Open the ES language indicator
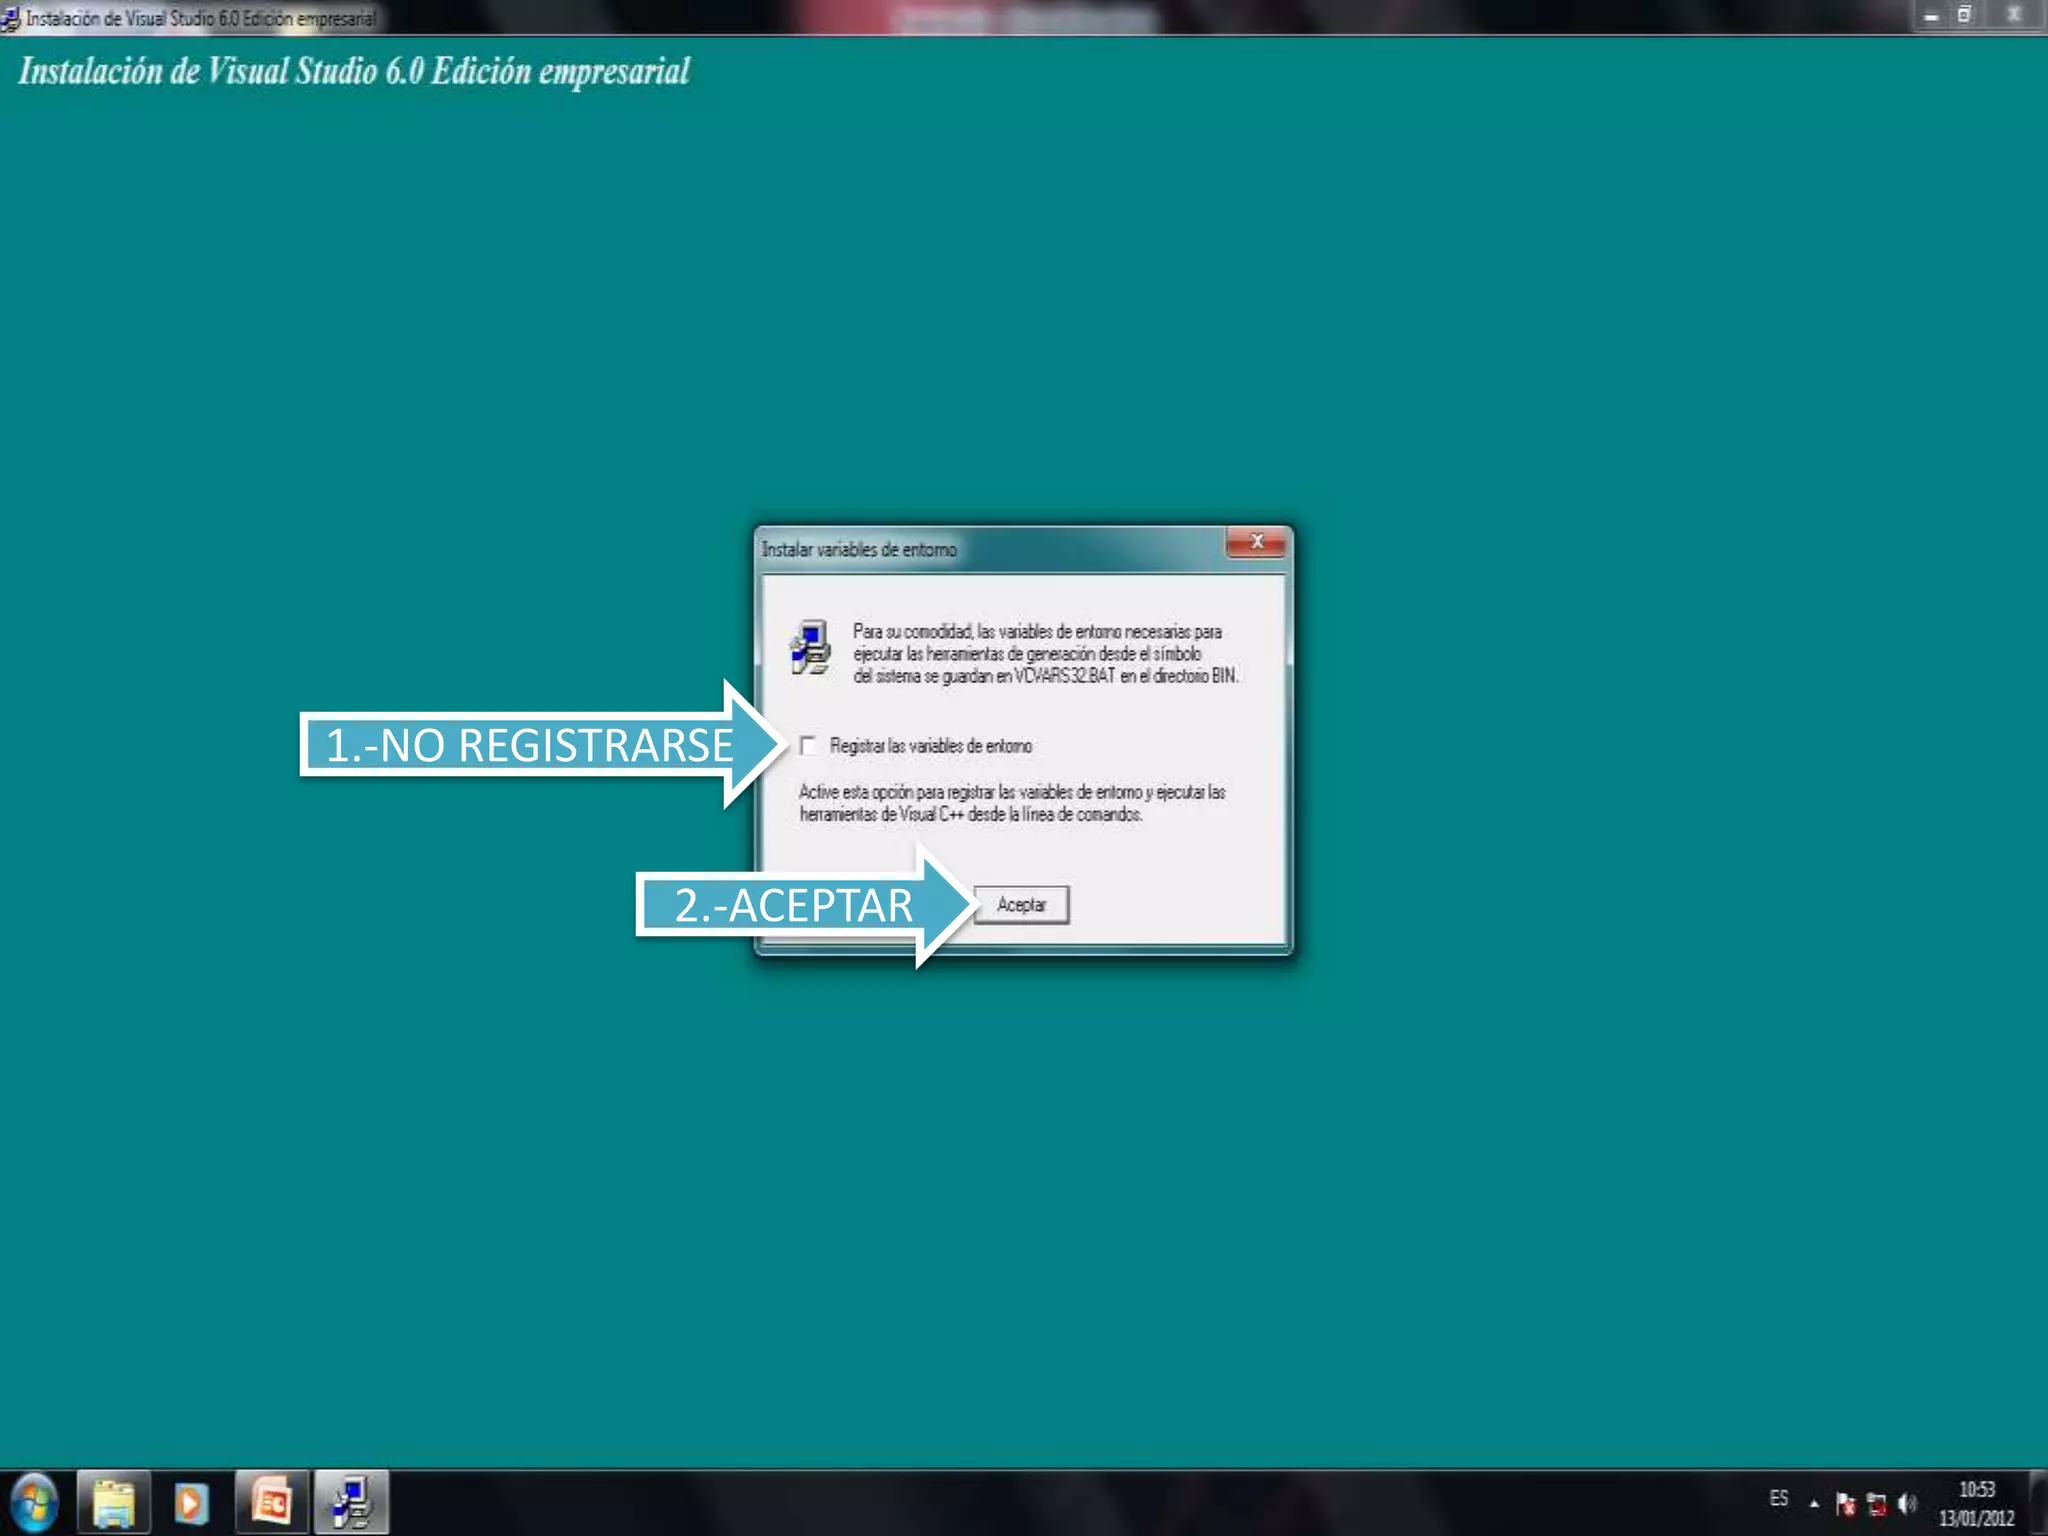This screenshot has height=1536, width=2048. click(1778, 1499)
